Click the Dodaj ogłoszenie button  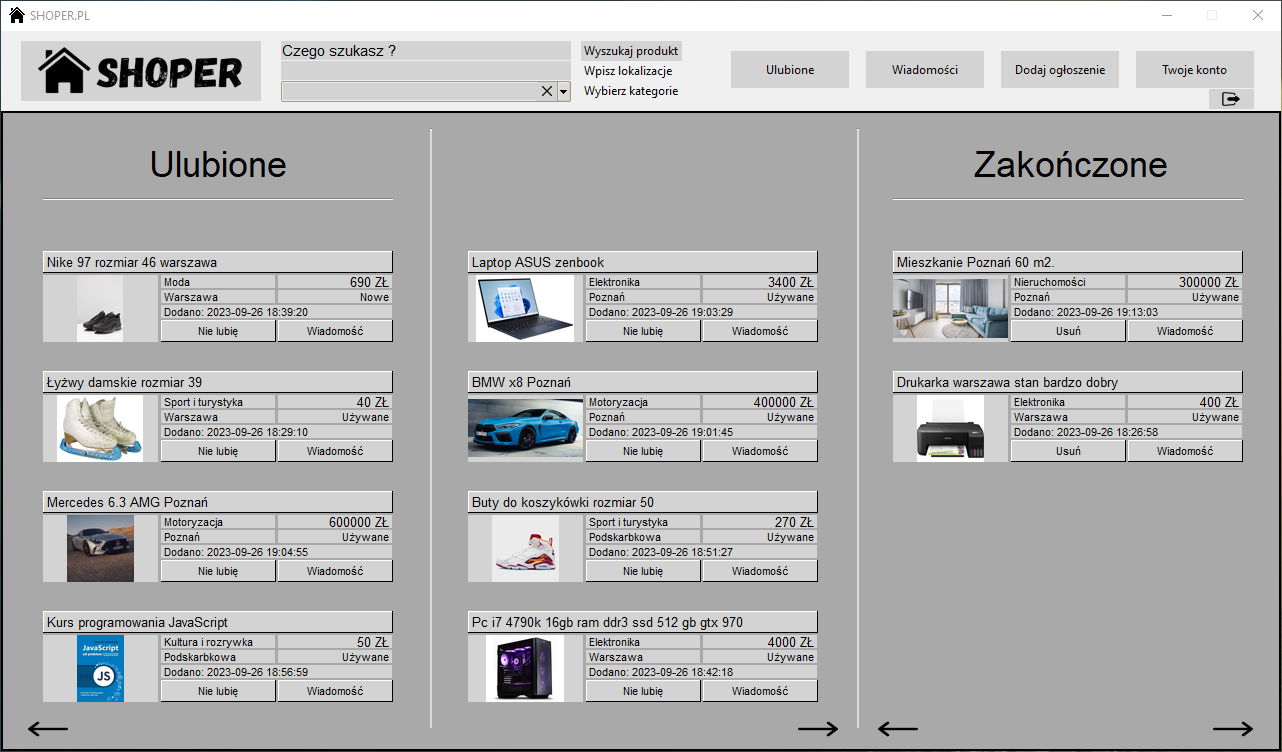(1059, 69)
